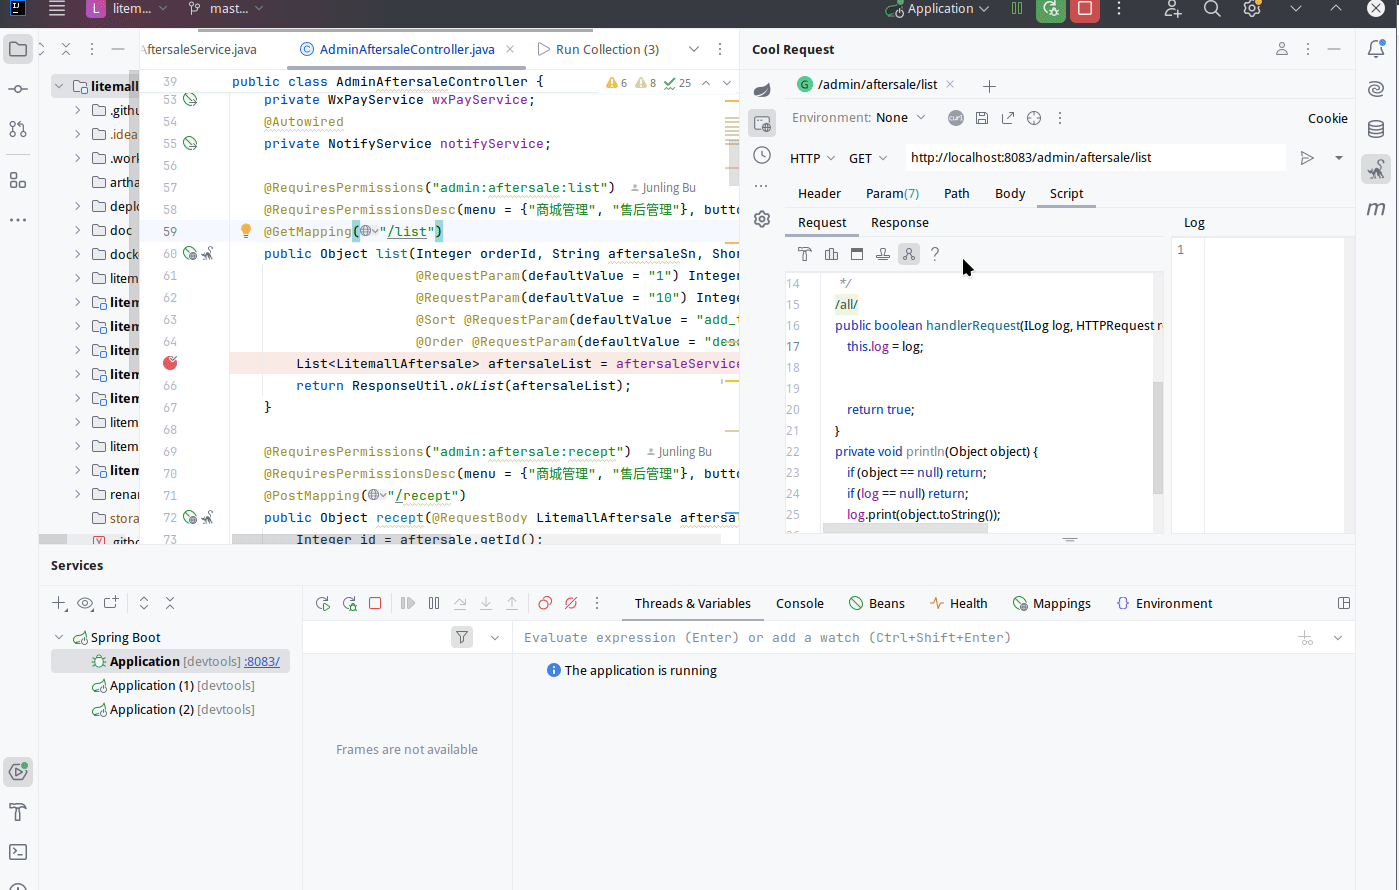Toggle the highlighted script toolbar button
The height and width of the screenshot is (890, 1399).
pos(909,254)
